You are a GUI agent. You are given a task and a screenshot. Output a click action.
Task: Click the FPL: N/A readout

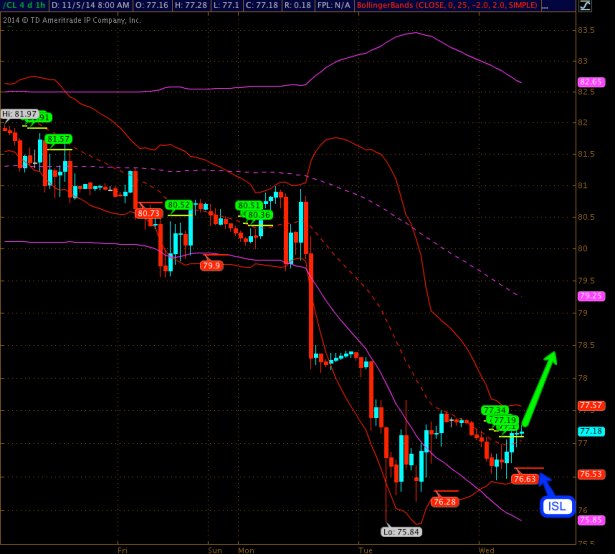[x=333, y=5]
